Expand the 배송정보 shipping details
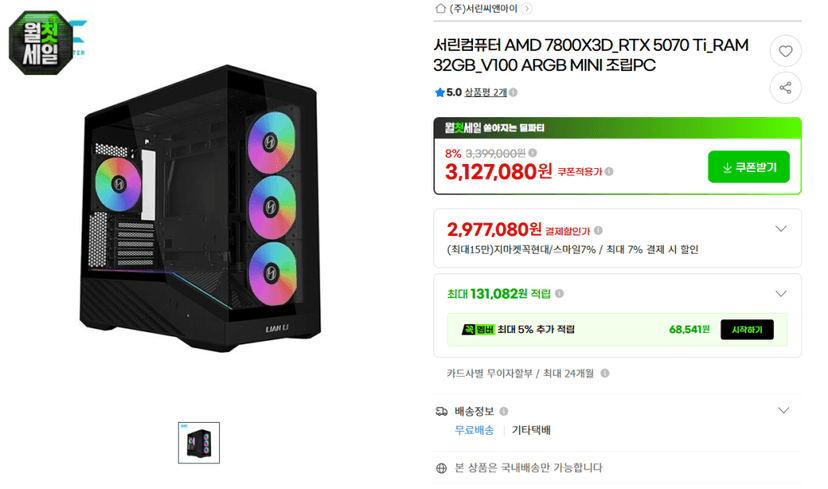This screenshot has width=828, height=489. click(784, 411)
